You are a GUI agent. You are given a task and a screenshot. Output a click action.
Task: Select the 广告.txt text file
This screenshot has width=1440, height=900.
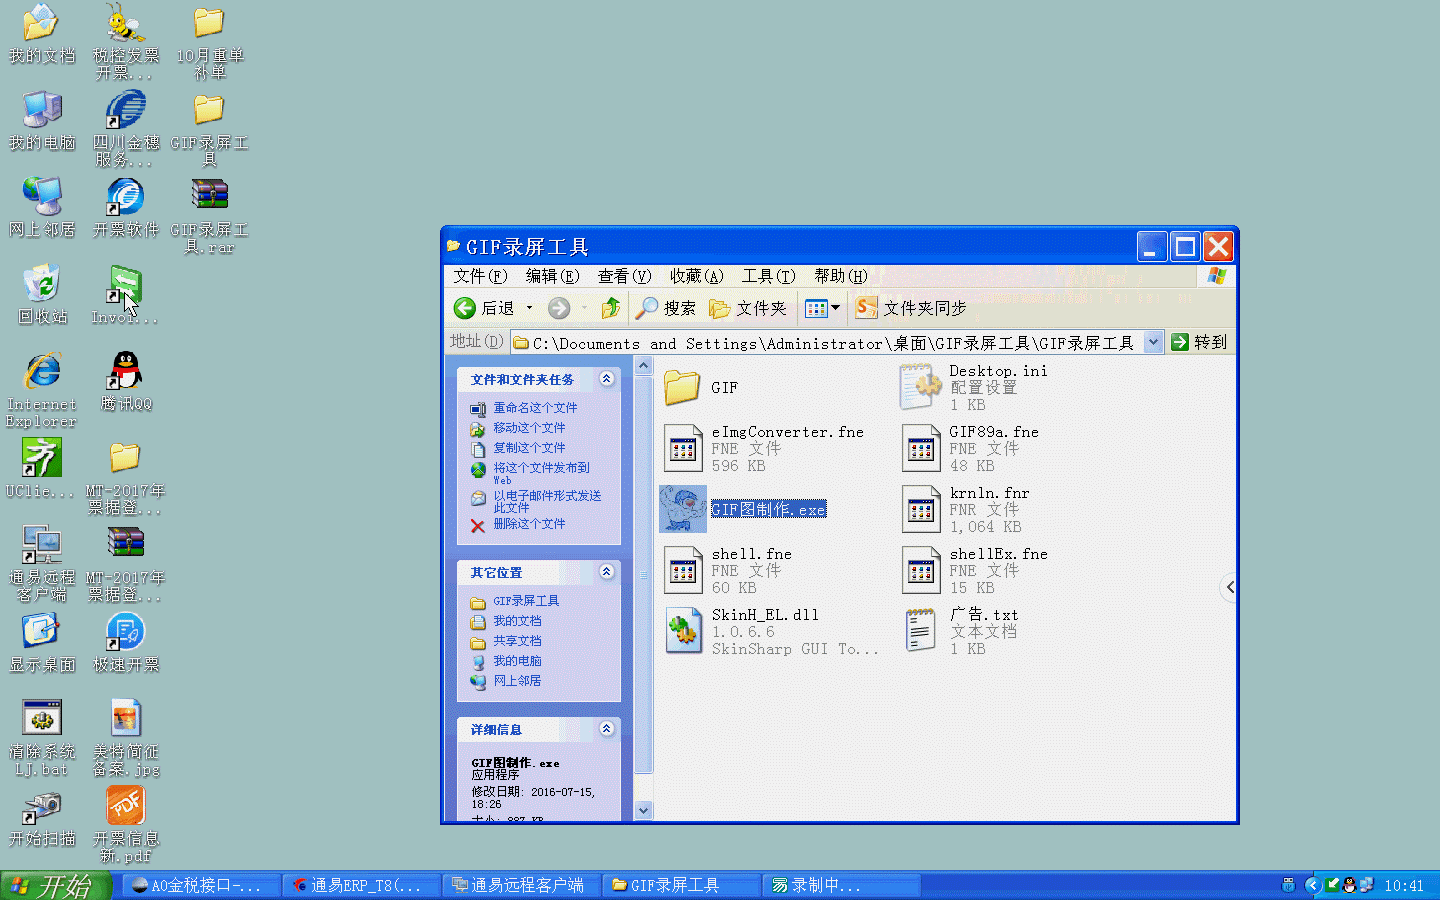[921, 631]
